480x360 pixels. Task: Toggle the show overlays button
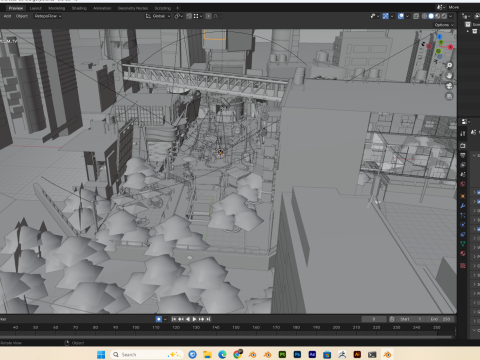point(401,16)
